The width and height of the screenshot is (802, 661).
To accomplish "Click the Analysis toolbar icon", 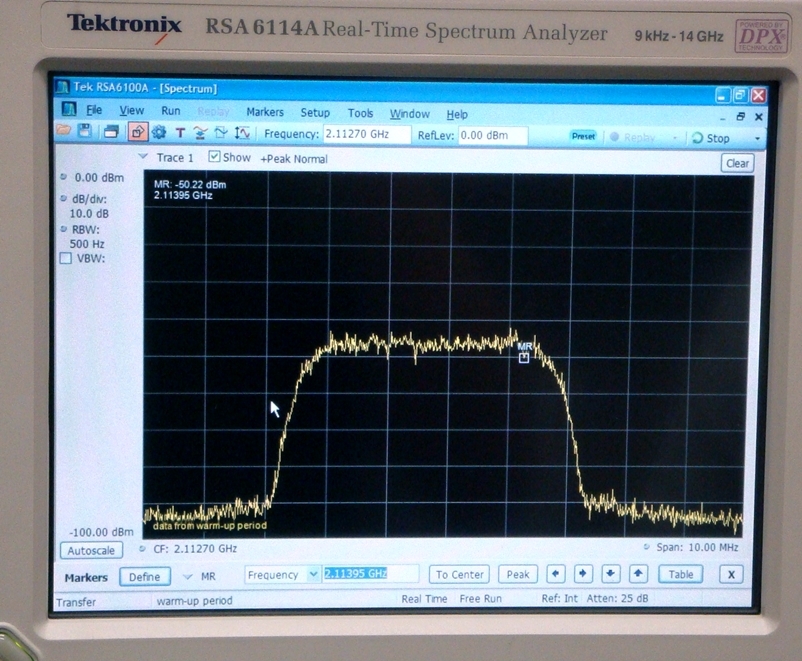I will pos(220,134).
